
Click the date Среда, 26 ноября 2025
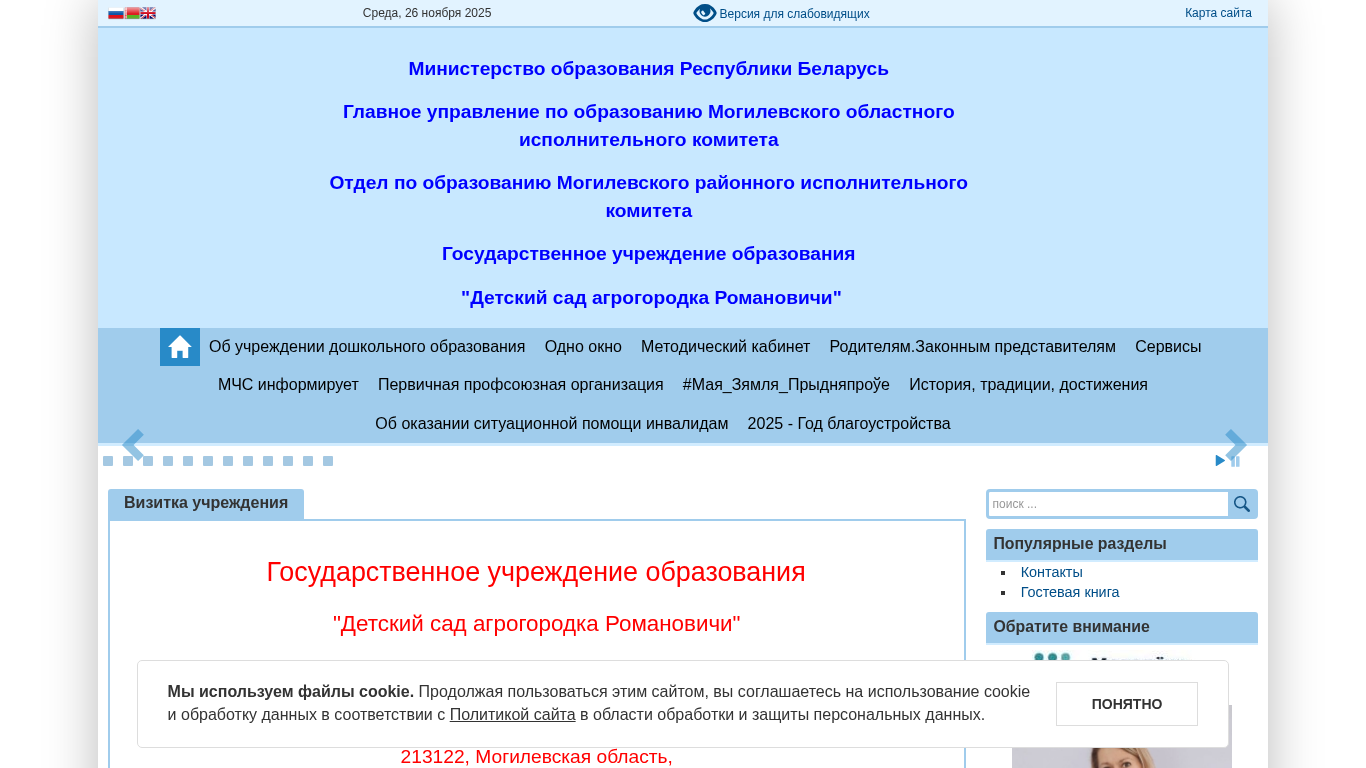tap(427, 13)
